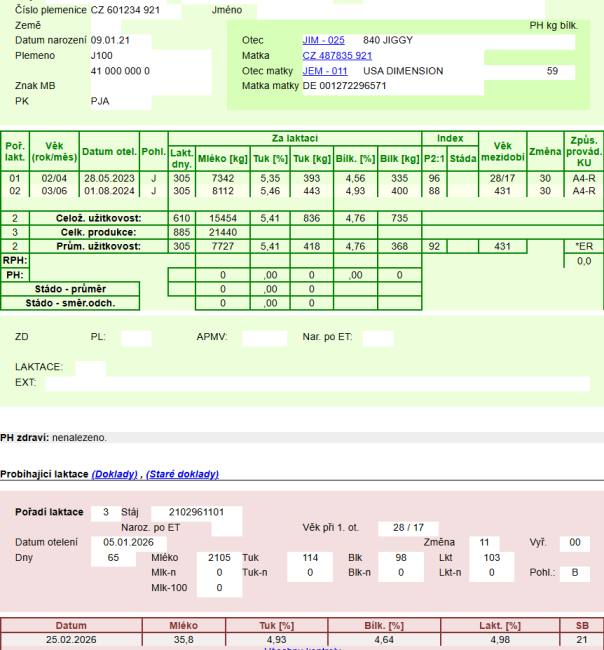Click the Datum otelení field 05.01.2026
Viewport: 604px width, 650px height.
132,542
